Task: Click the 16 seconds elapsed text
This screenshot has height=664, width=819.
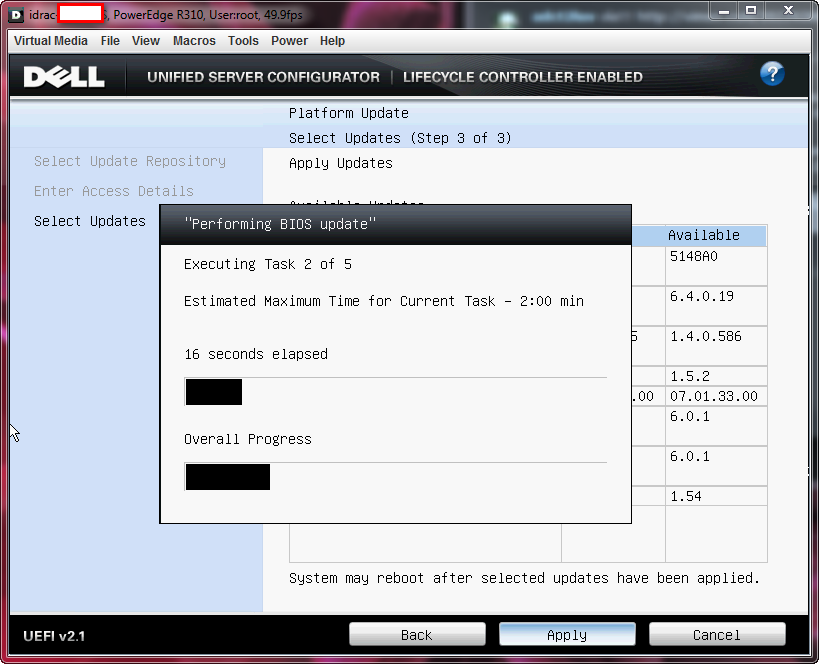Action: (x=256, y=354)
